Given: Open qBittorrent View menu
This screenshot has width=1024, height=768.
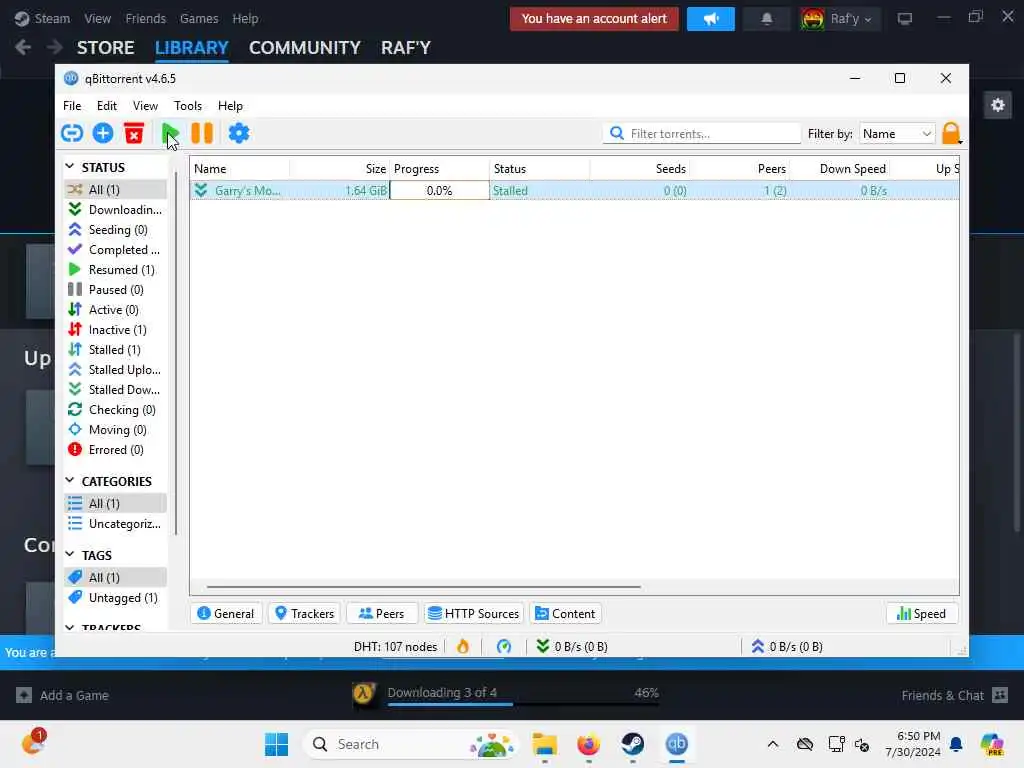Looking at the screenshot, I should [145, 106].
